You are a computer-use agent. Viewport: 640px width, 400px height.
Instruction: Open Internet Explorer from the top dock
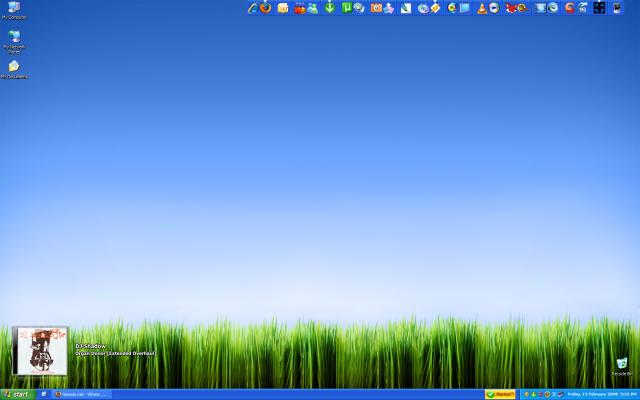(x=253, y=8)
